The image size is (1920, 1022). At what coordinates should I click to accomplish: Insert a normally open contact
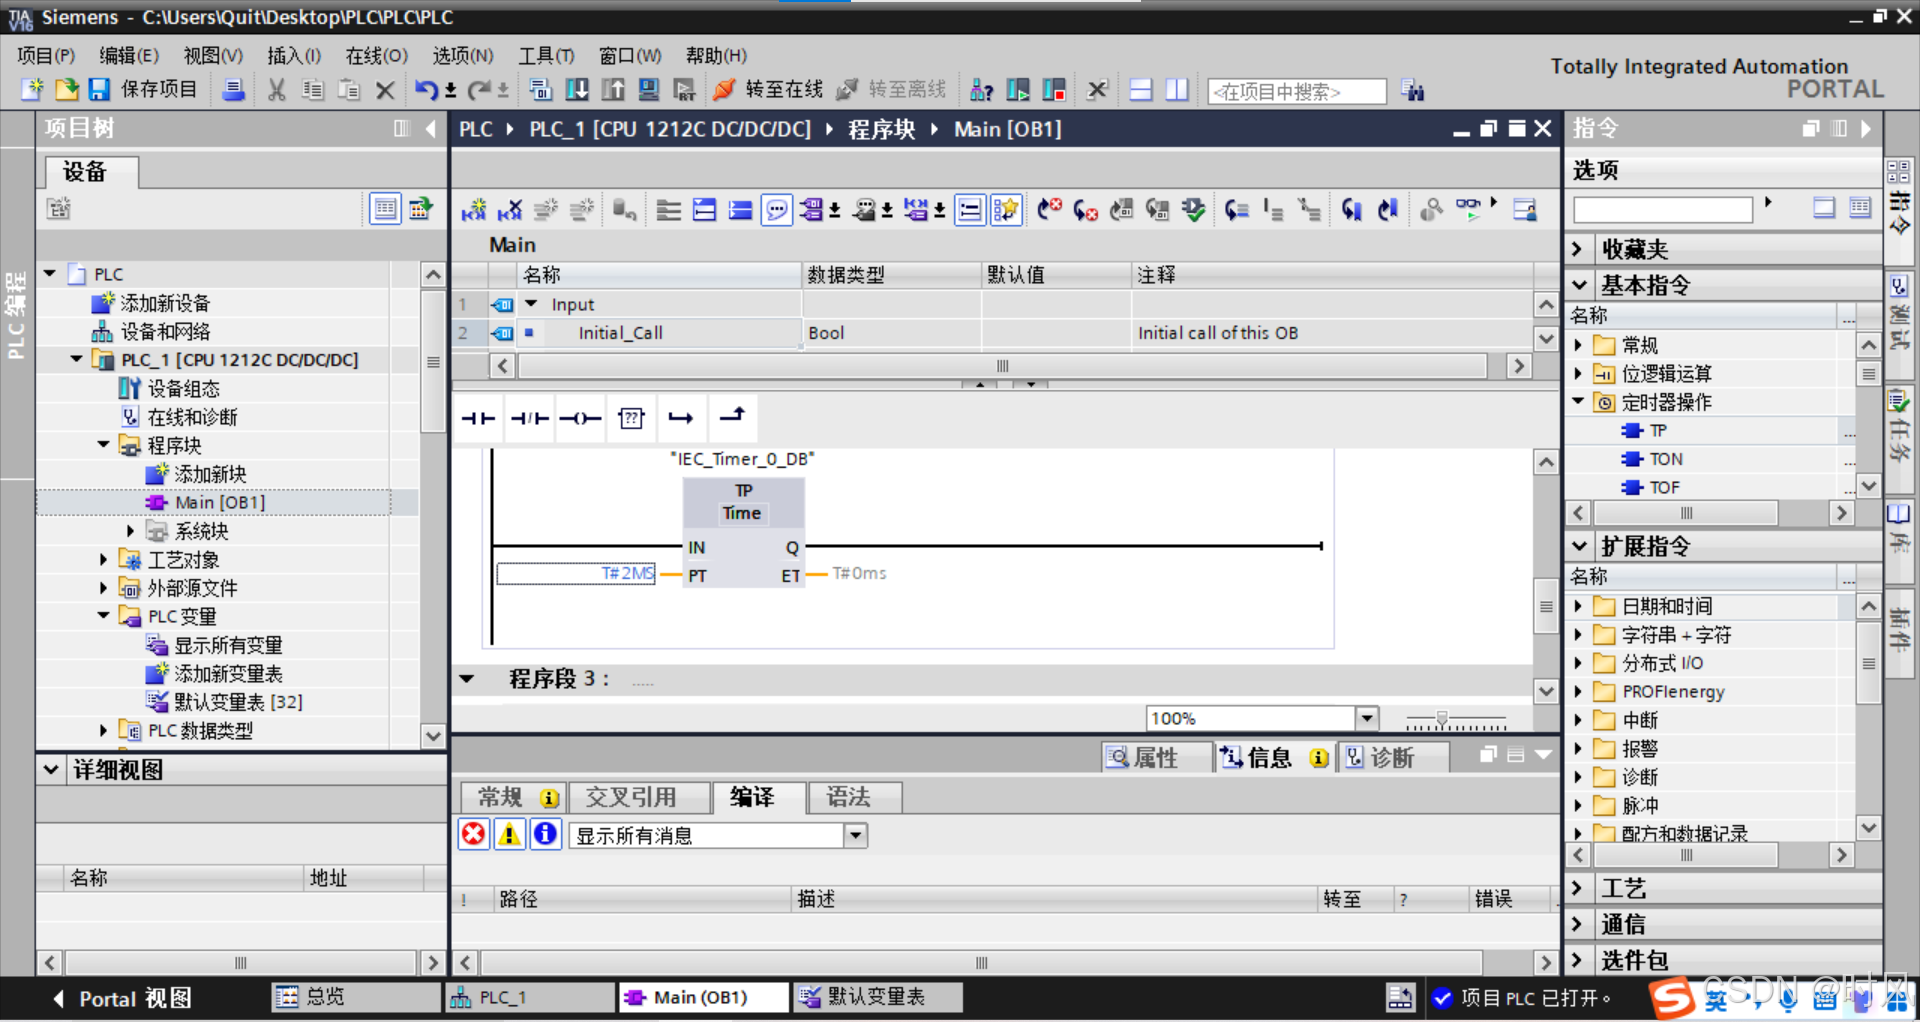coord(478,418)
